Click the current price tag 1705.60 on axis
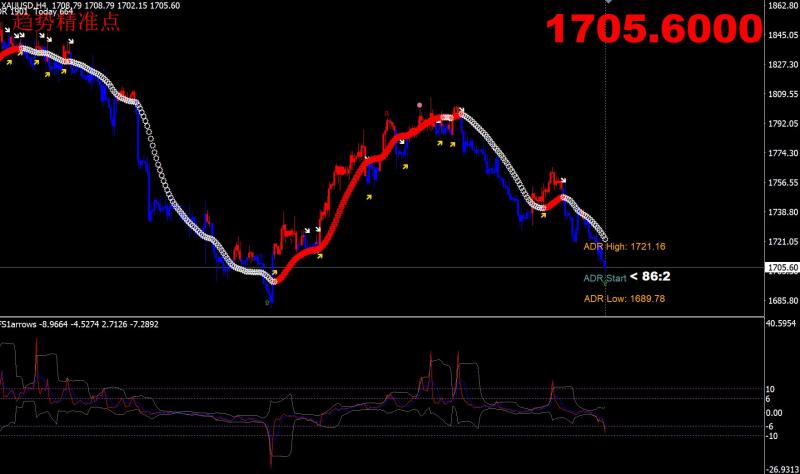Viewport: 800px width, 474px height. [779, 268]
